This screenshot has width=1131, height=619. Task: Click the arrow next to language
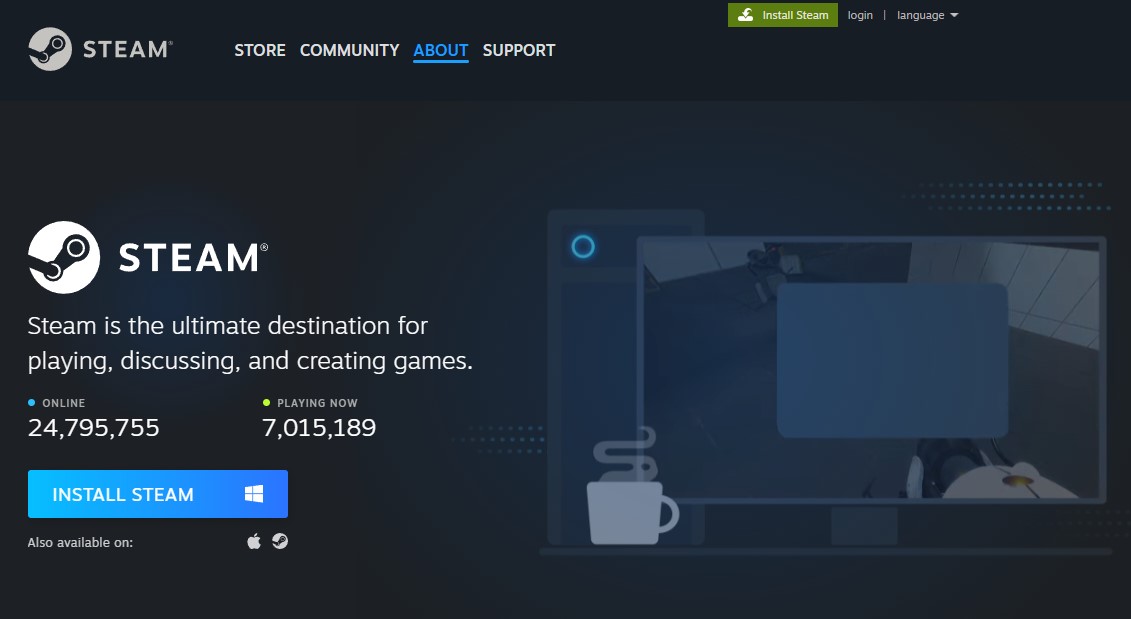(x=952, y=15)
